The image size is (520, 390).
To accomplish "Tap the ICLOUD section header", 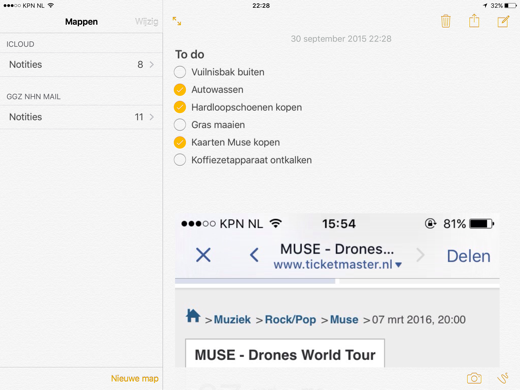I will [20, 44].
